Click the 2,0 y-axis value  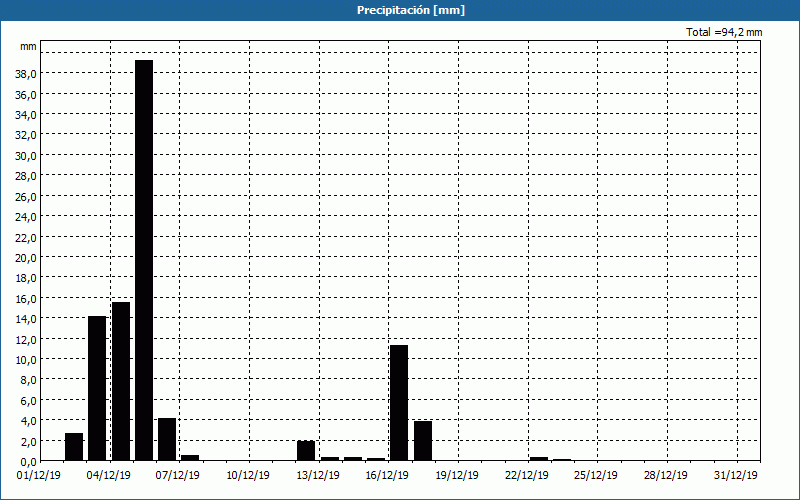(28, 441)
